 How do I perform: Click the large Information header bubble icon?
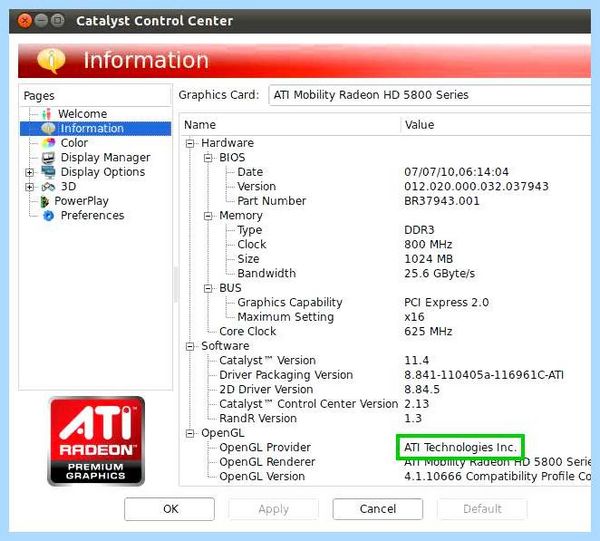click(x=51, y=60)
